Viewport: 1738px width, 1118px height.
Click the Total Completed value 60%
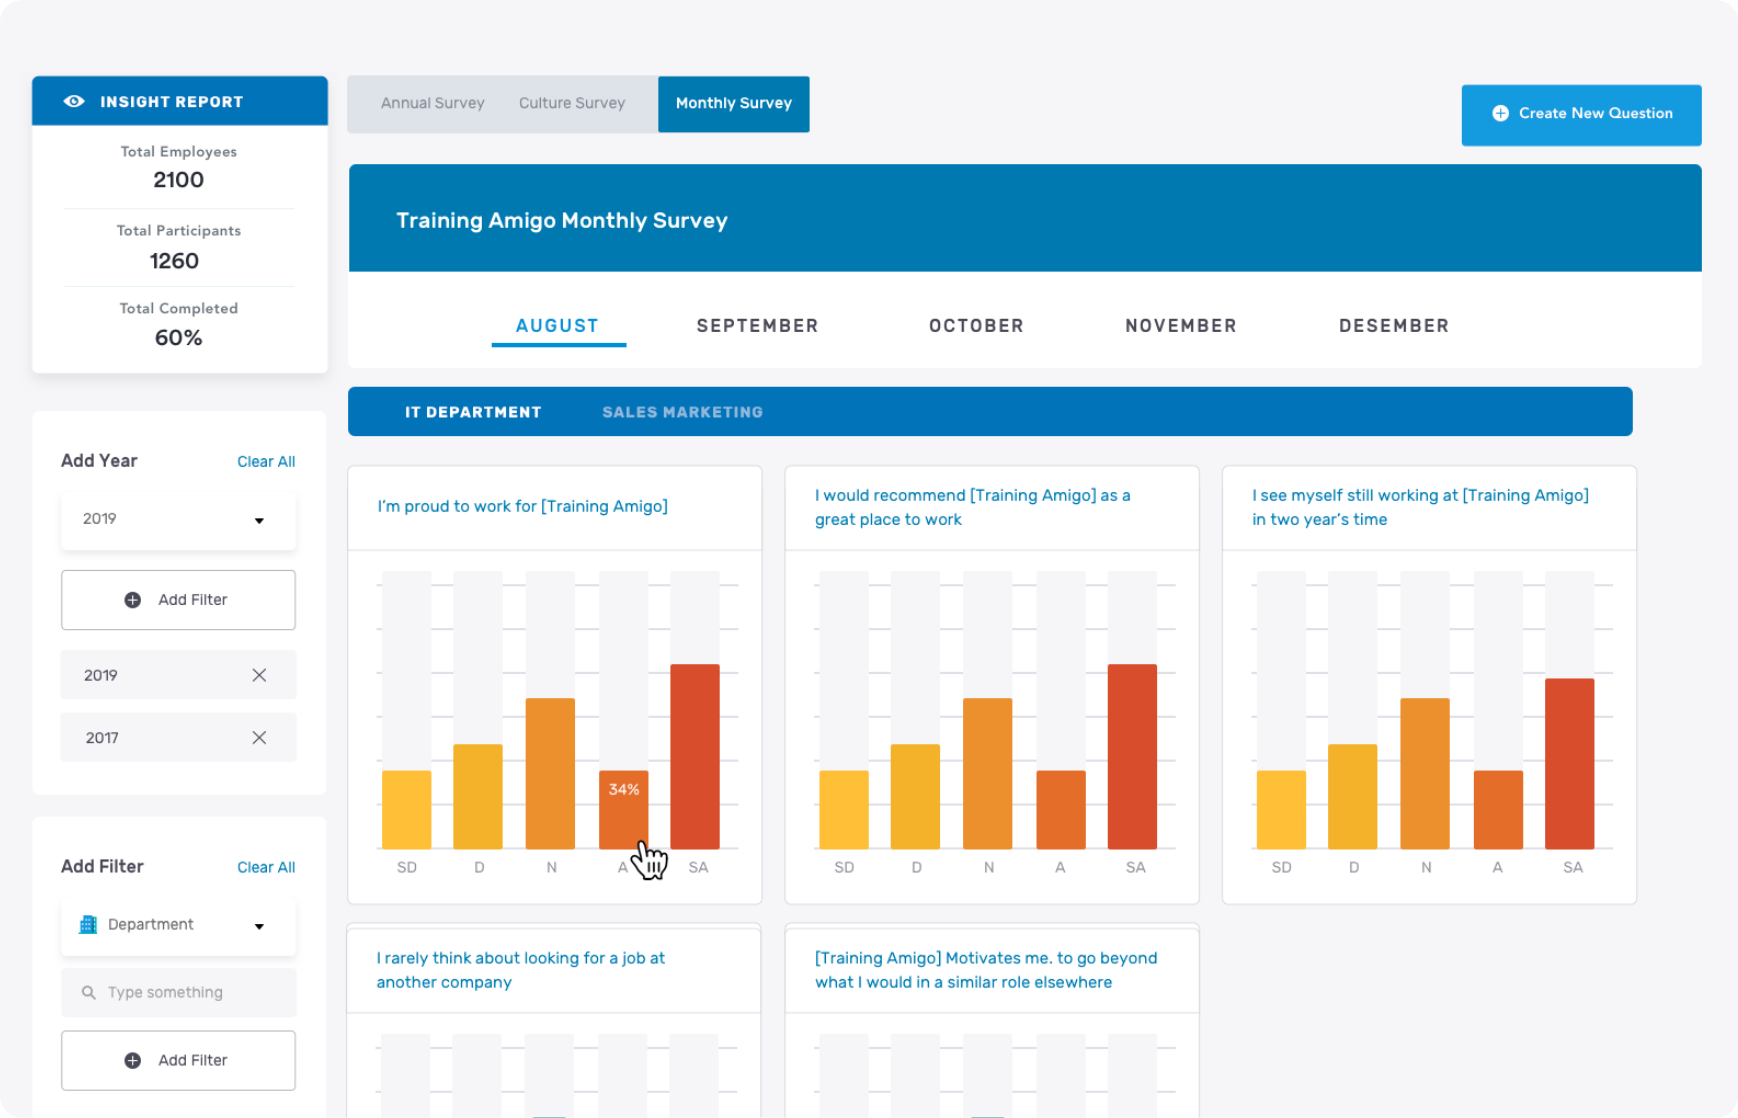(x=179, y=338)
